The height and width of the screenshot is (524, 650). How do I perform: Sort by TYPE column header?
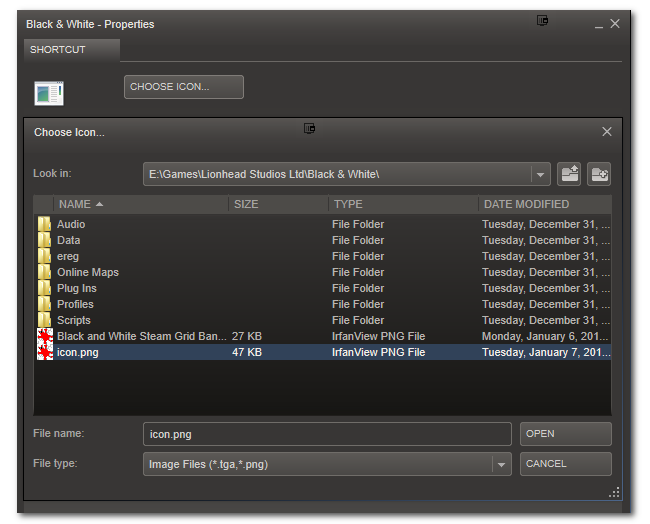[404, 204]
